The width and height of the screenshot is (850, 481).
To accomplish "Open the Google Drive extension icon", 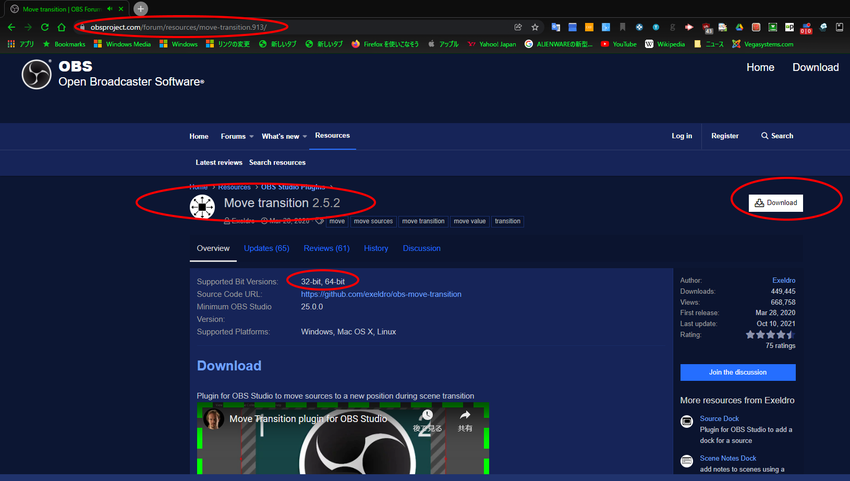I will [x=739, y=27].
